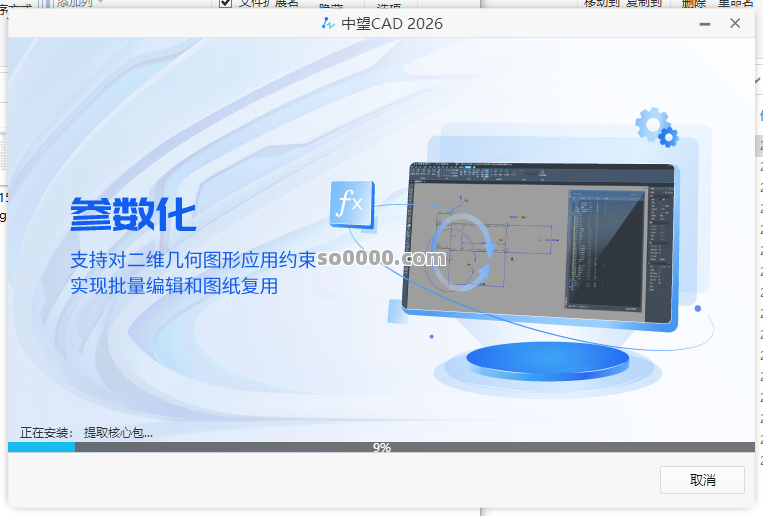Click the line 实现批量编辑和图纸复用
Screen dimensions: 763x516
174,286
